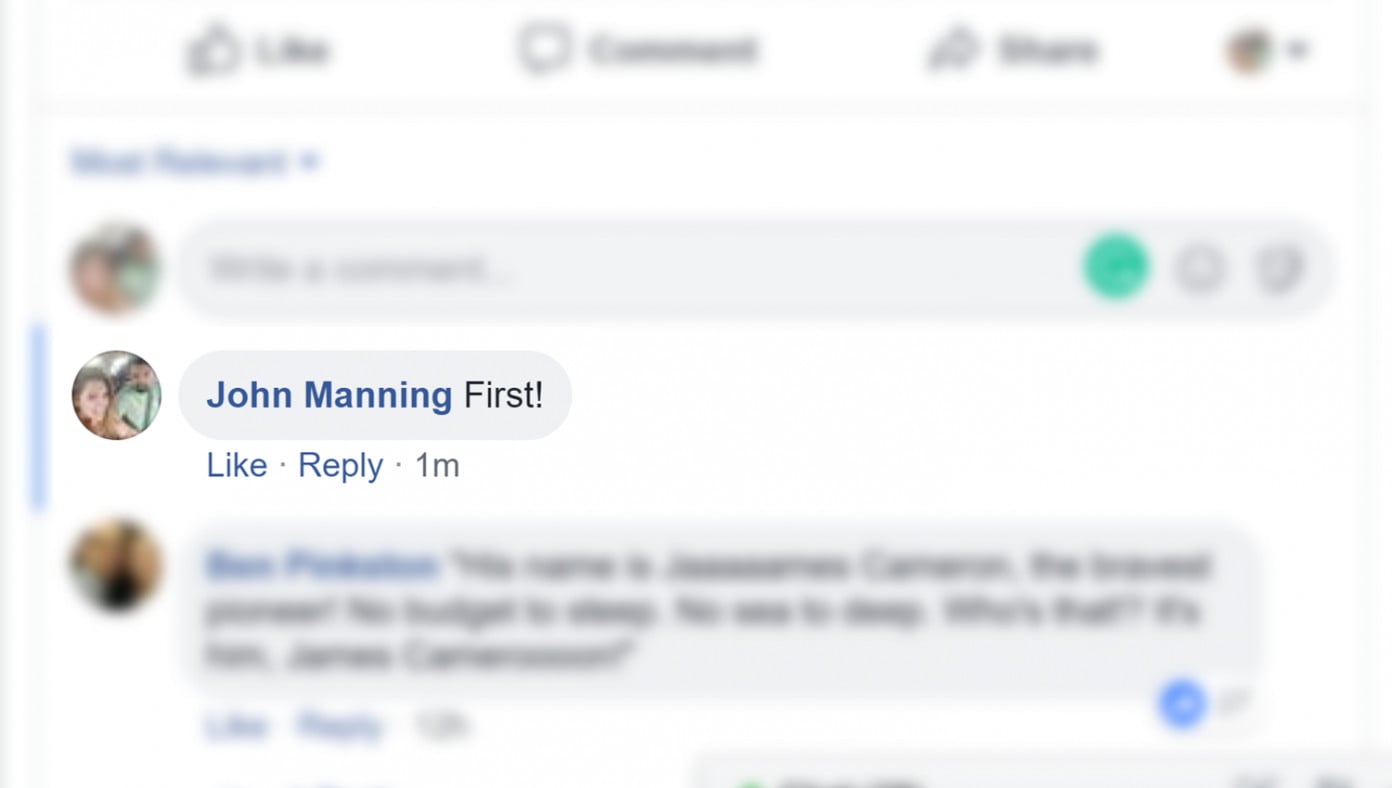Open the emoji picker in the comment box

1200,268
